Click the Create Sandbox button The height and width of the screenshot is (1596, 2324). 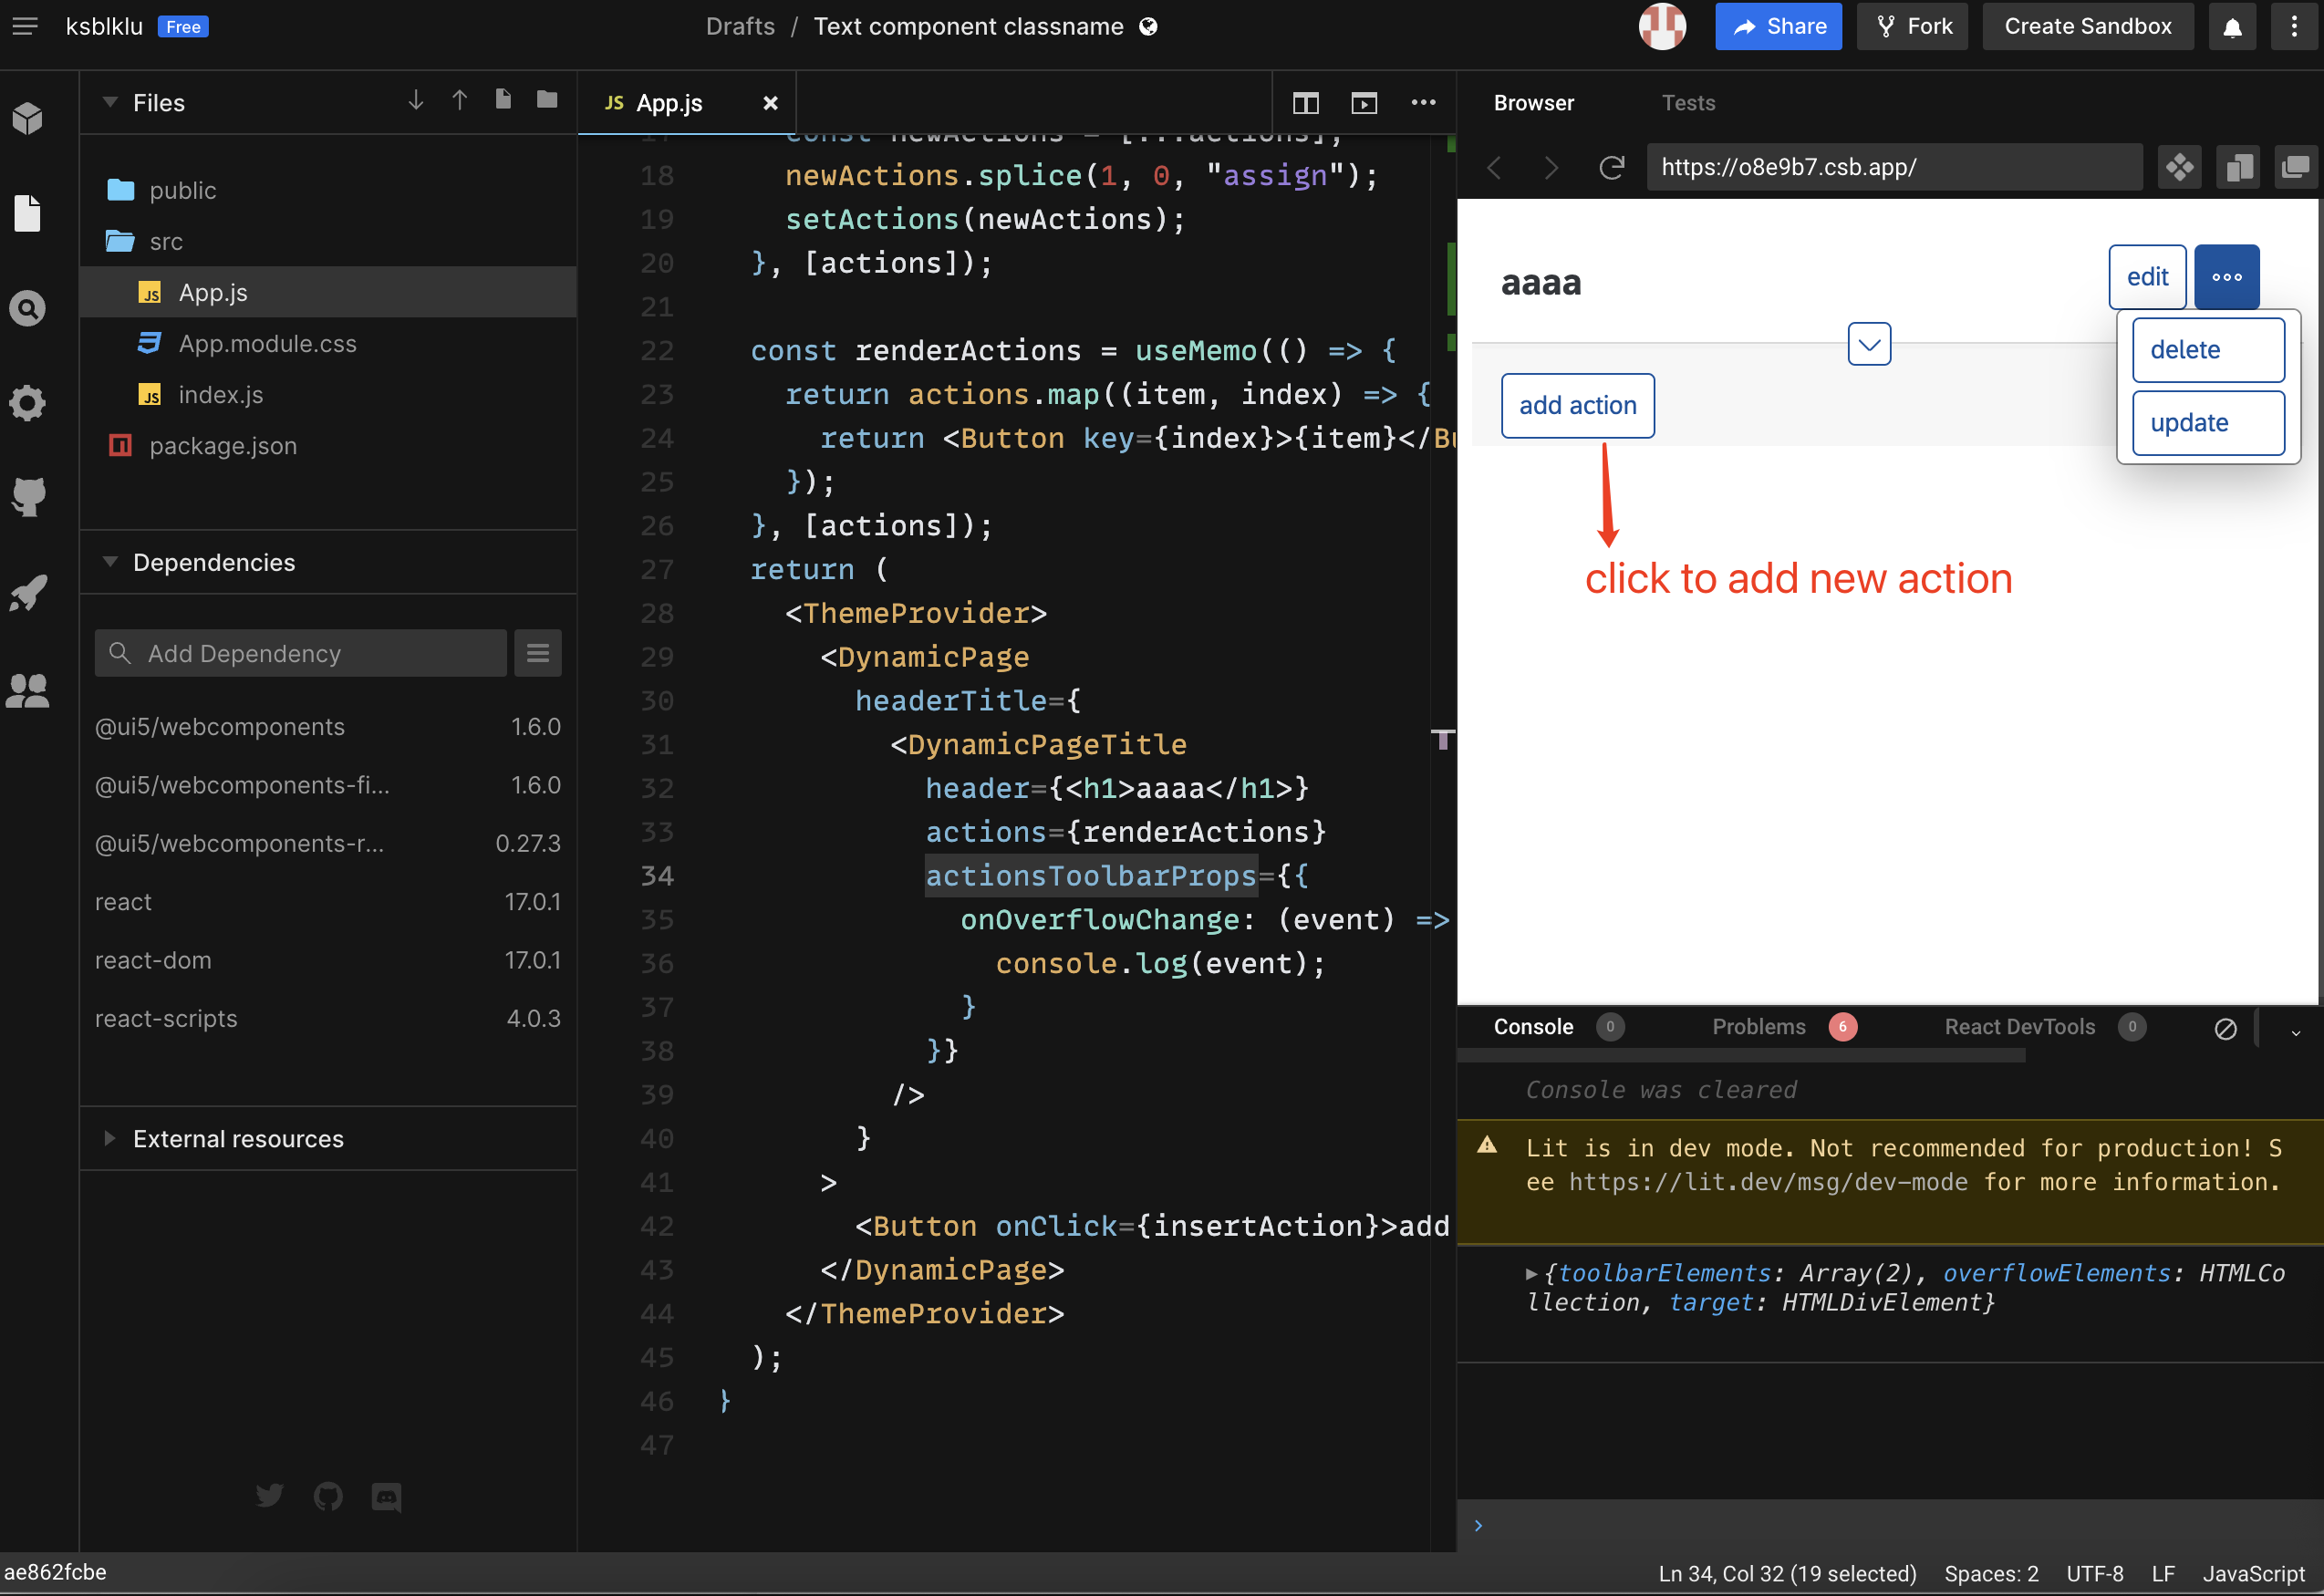[x=2087, y=26]
